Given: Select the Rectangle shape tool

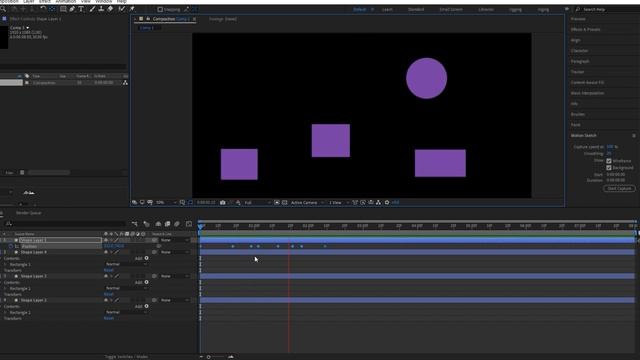Looking at the screenshot, I should pyautogui.click(x=63, y=9).
